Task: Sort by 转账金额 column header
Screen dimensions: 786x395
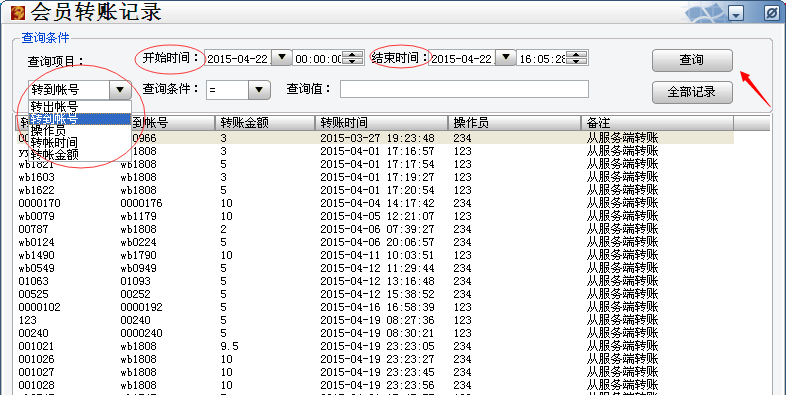Action: point(265,123)
